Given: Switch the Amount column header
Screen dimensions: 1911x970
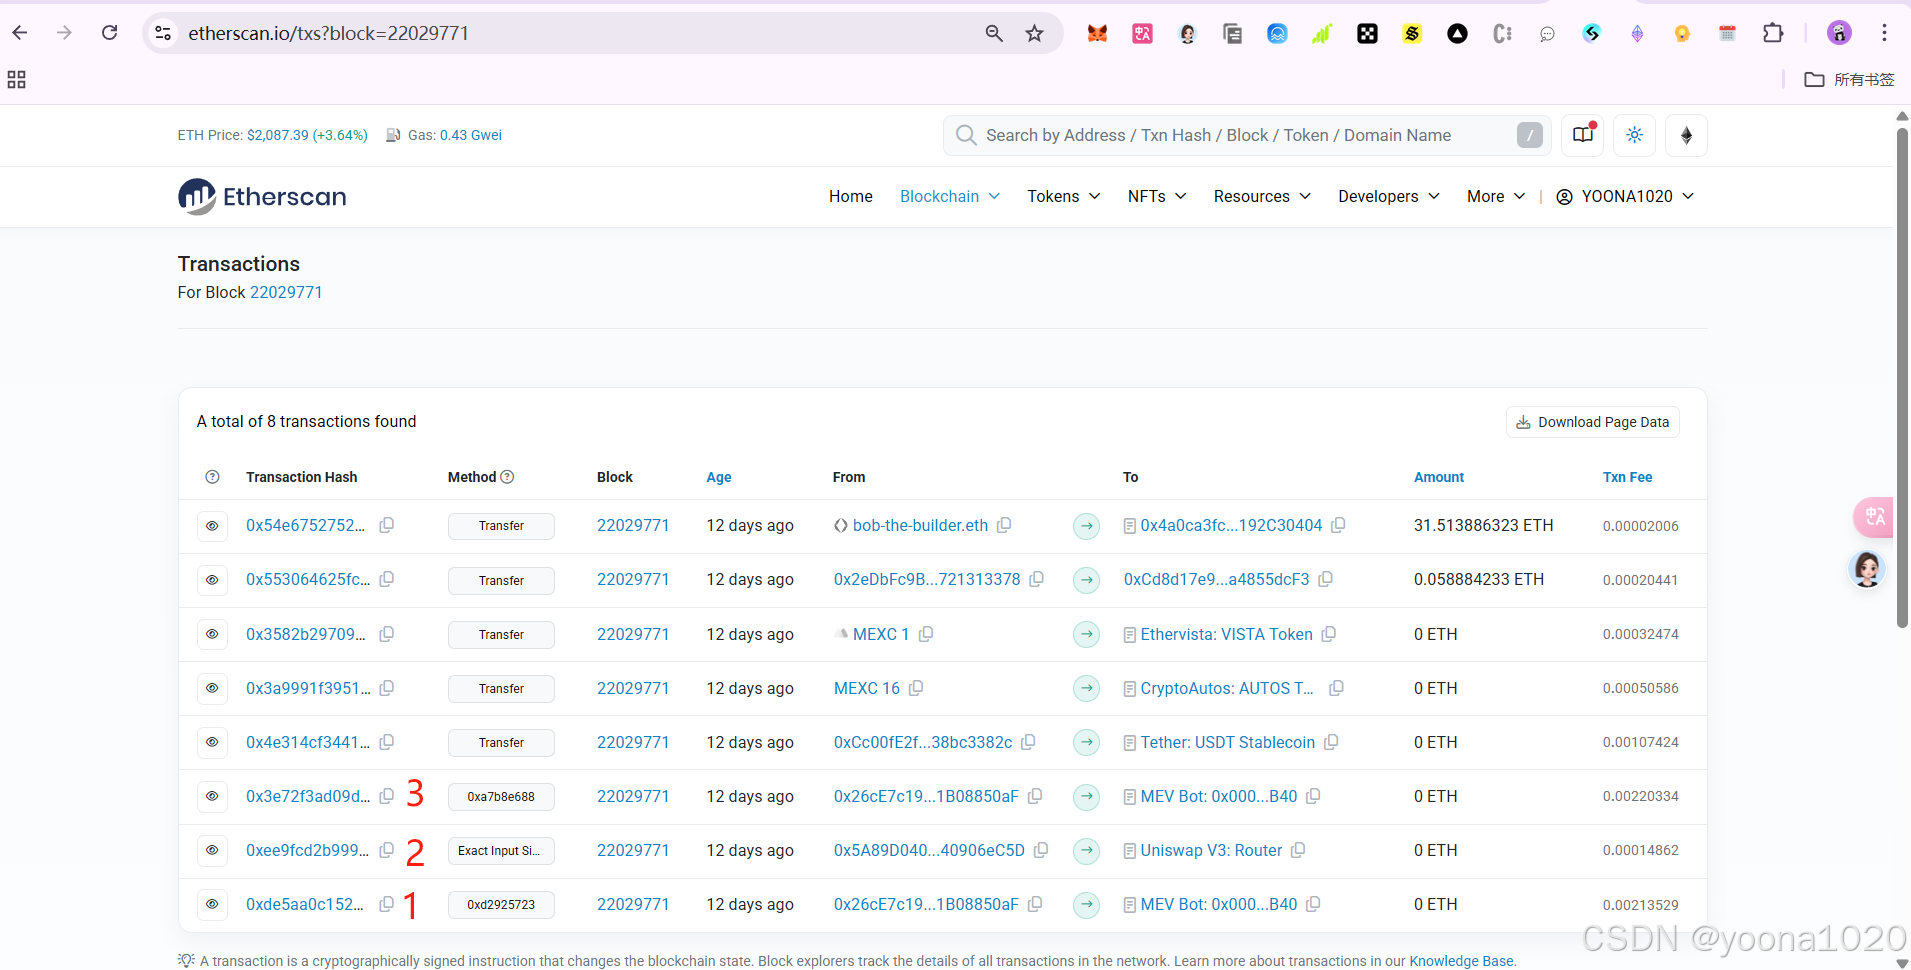Looking at the screenshot, I should (1439, 477).
